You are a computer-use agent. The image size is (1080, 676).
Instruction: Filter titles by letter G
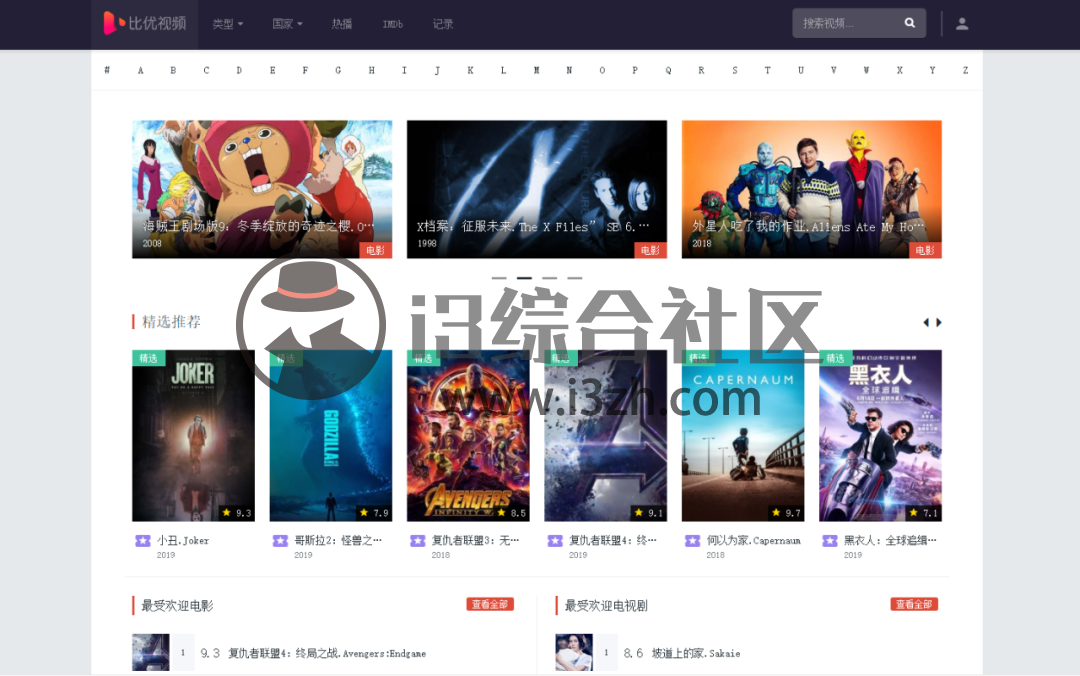pos(338,70)
